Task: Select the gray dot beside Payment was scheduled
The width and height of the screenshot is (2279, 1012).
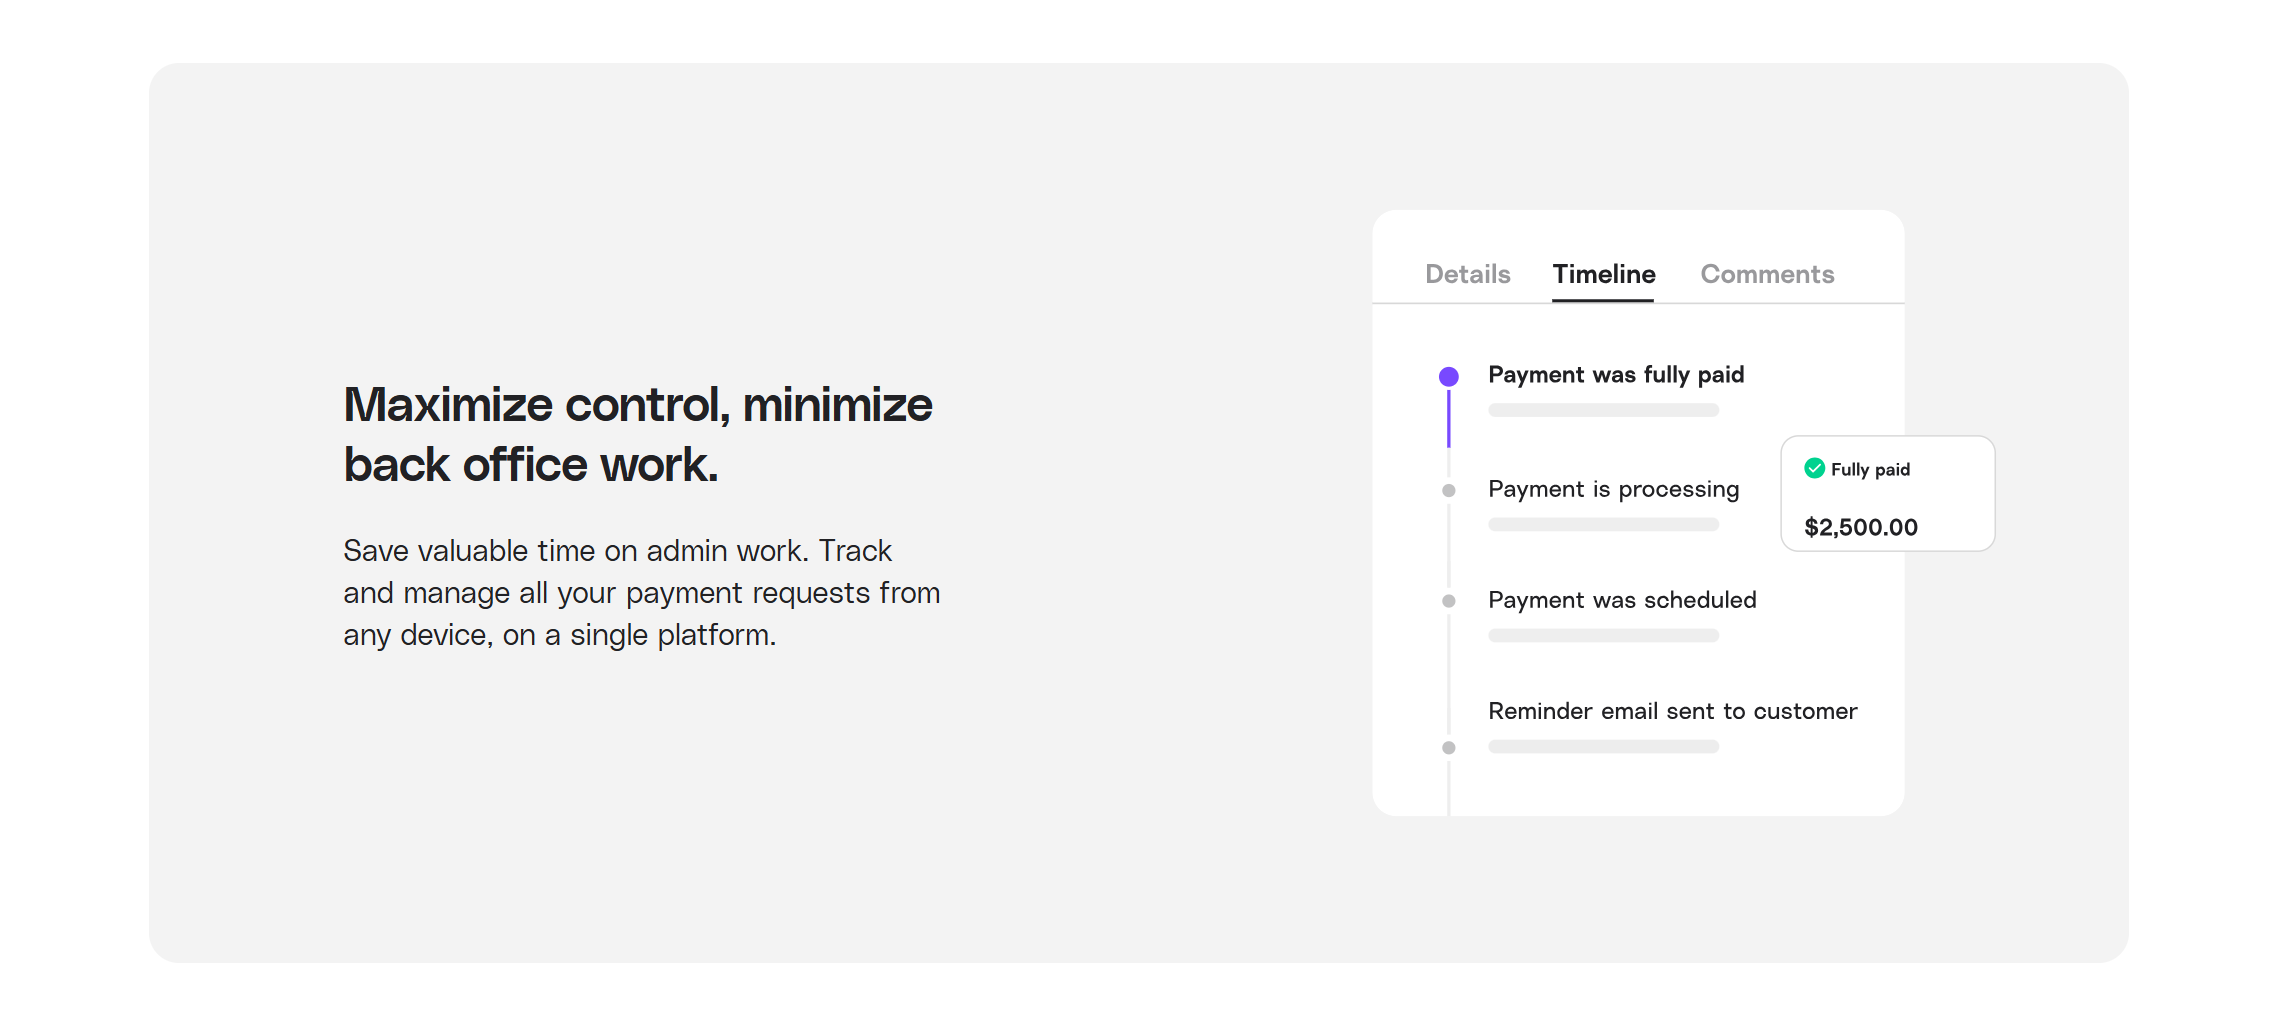Action: coord(1448,601)
